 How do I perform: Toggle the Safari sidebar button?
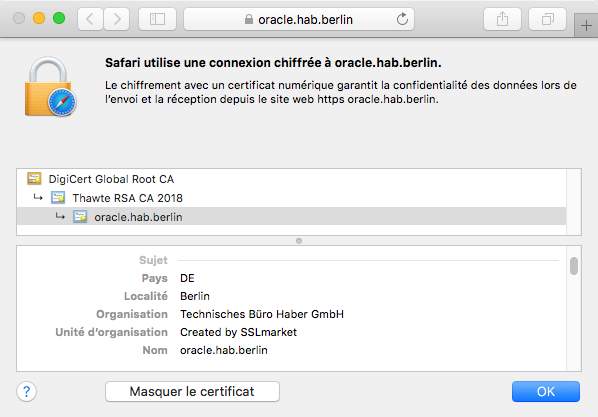pos(157,19)
